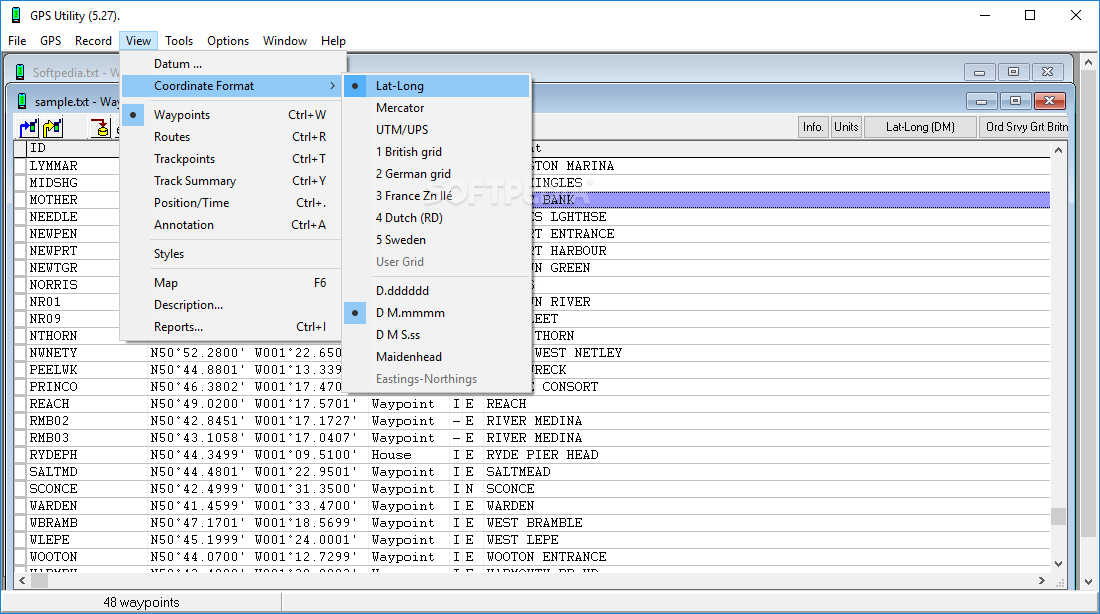Switch to D.dddddd decimal degrees format
The width and height of the screenshot is (1100, 614).
pyautogui.click(x=436, y=291)
